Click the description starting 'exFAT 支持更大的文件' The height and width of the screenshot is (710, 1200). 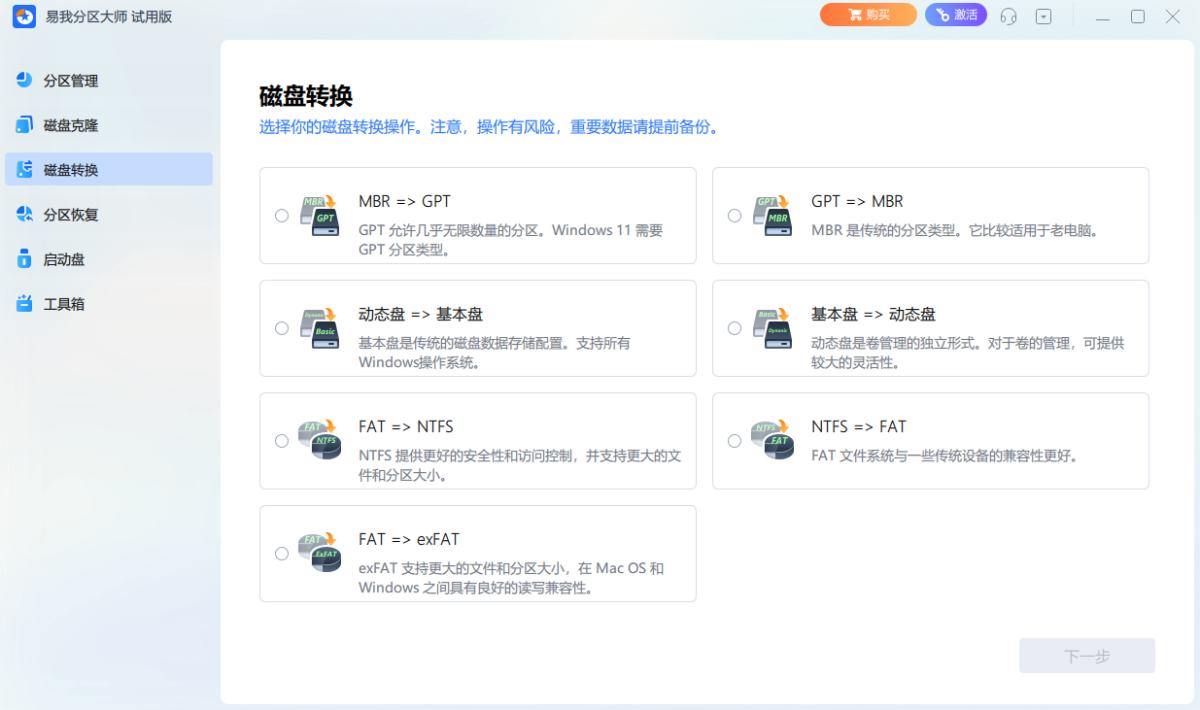(x=511, y=578)
